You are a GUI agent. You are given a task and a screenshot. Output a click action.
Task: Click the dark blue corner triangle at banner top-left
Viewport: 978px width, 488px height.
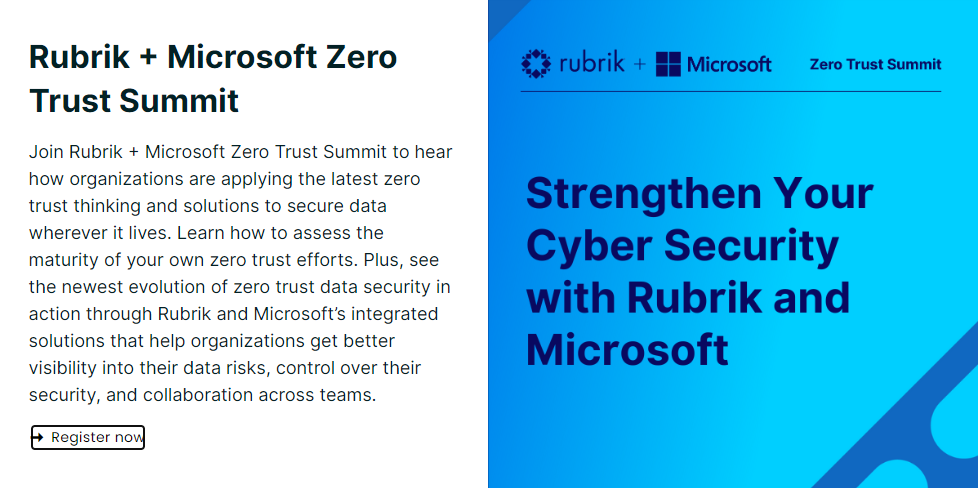pos(502,10)
